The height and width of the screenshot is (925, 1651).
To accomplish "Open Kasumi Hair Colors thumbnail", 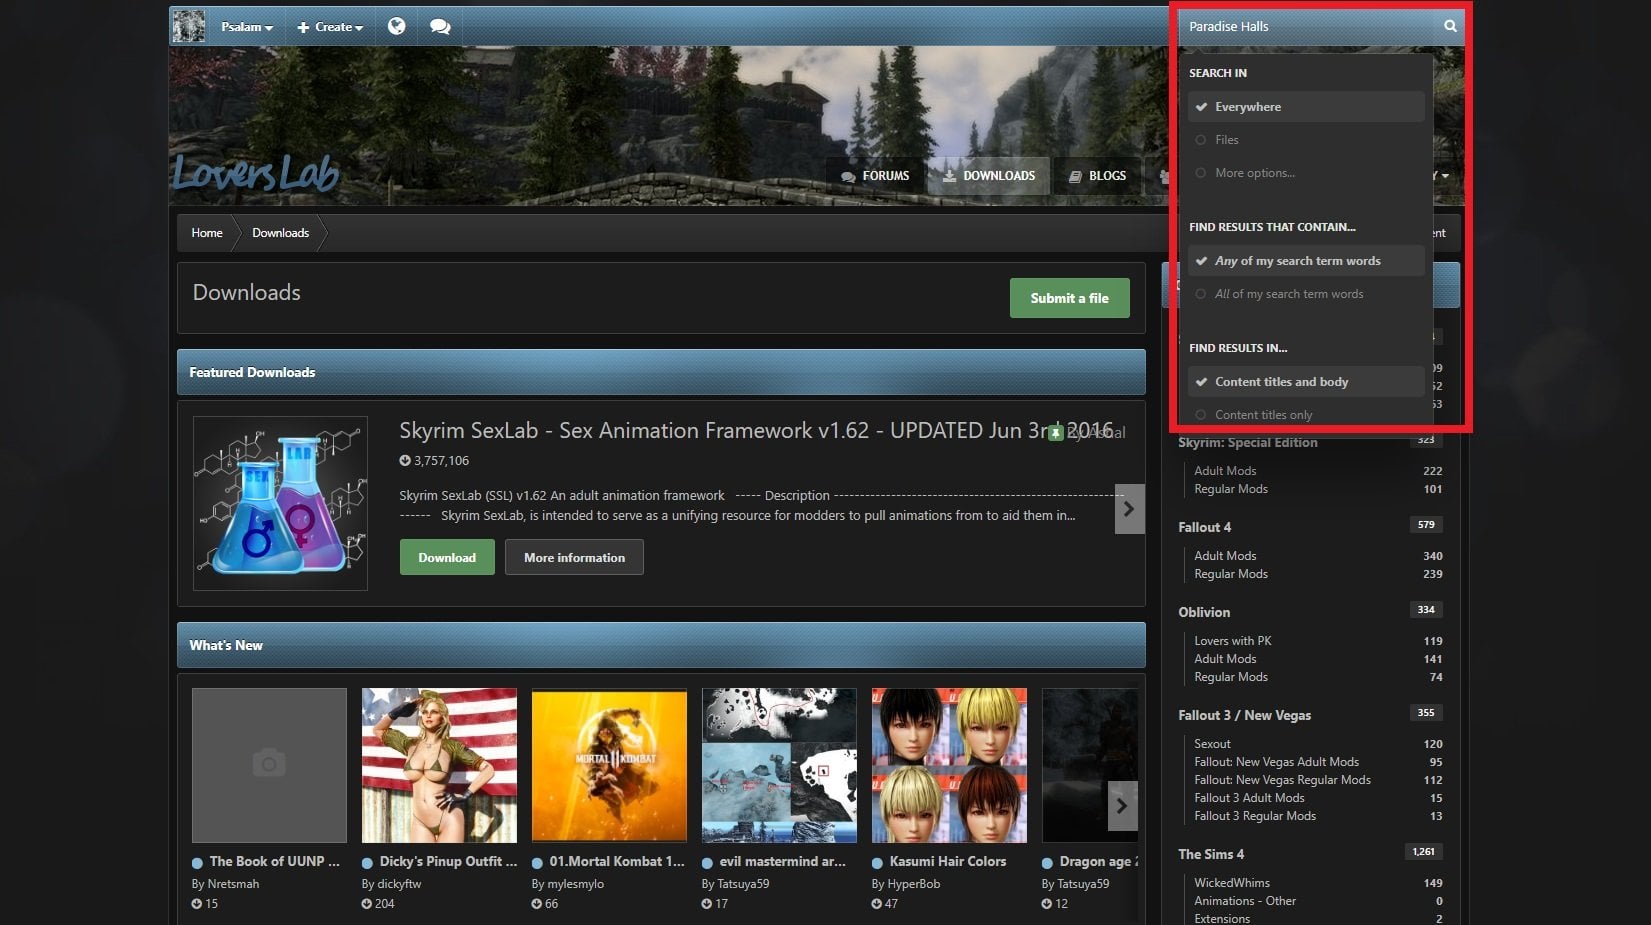I will point(949,765).
